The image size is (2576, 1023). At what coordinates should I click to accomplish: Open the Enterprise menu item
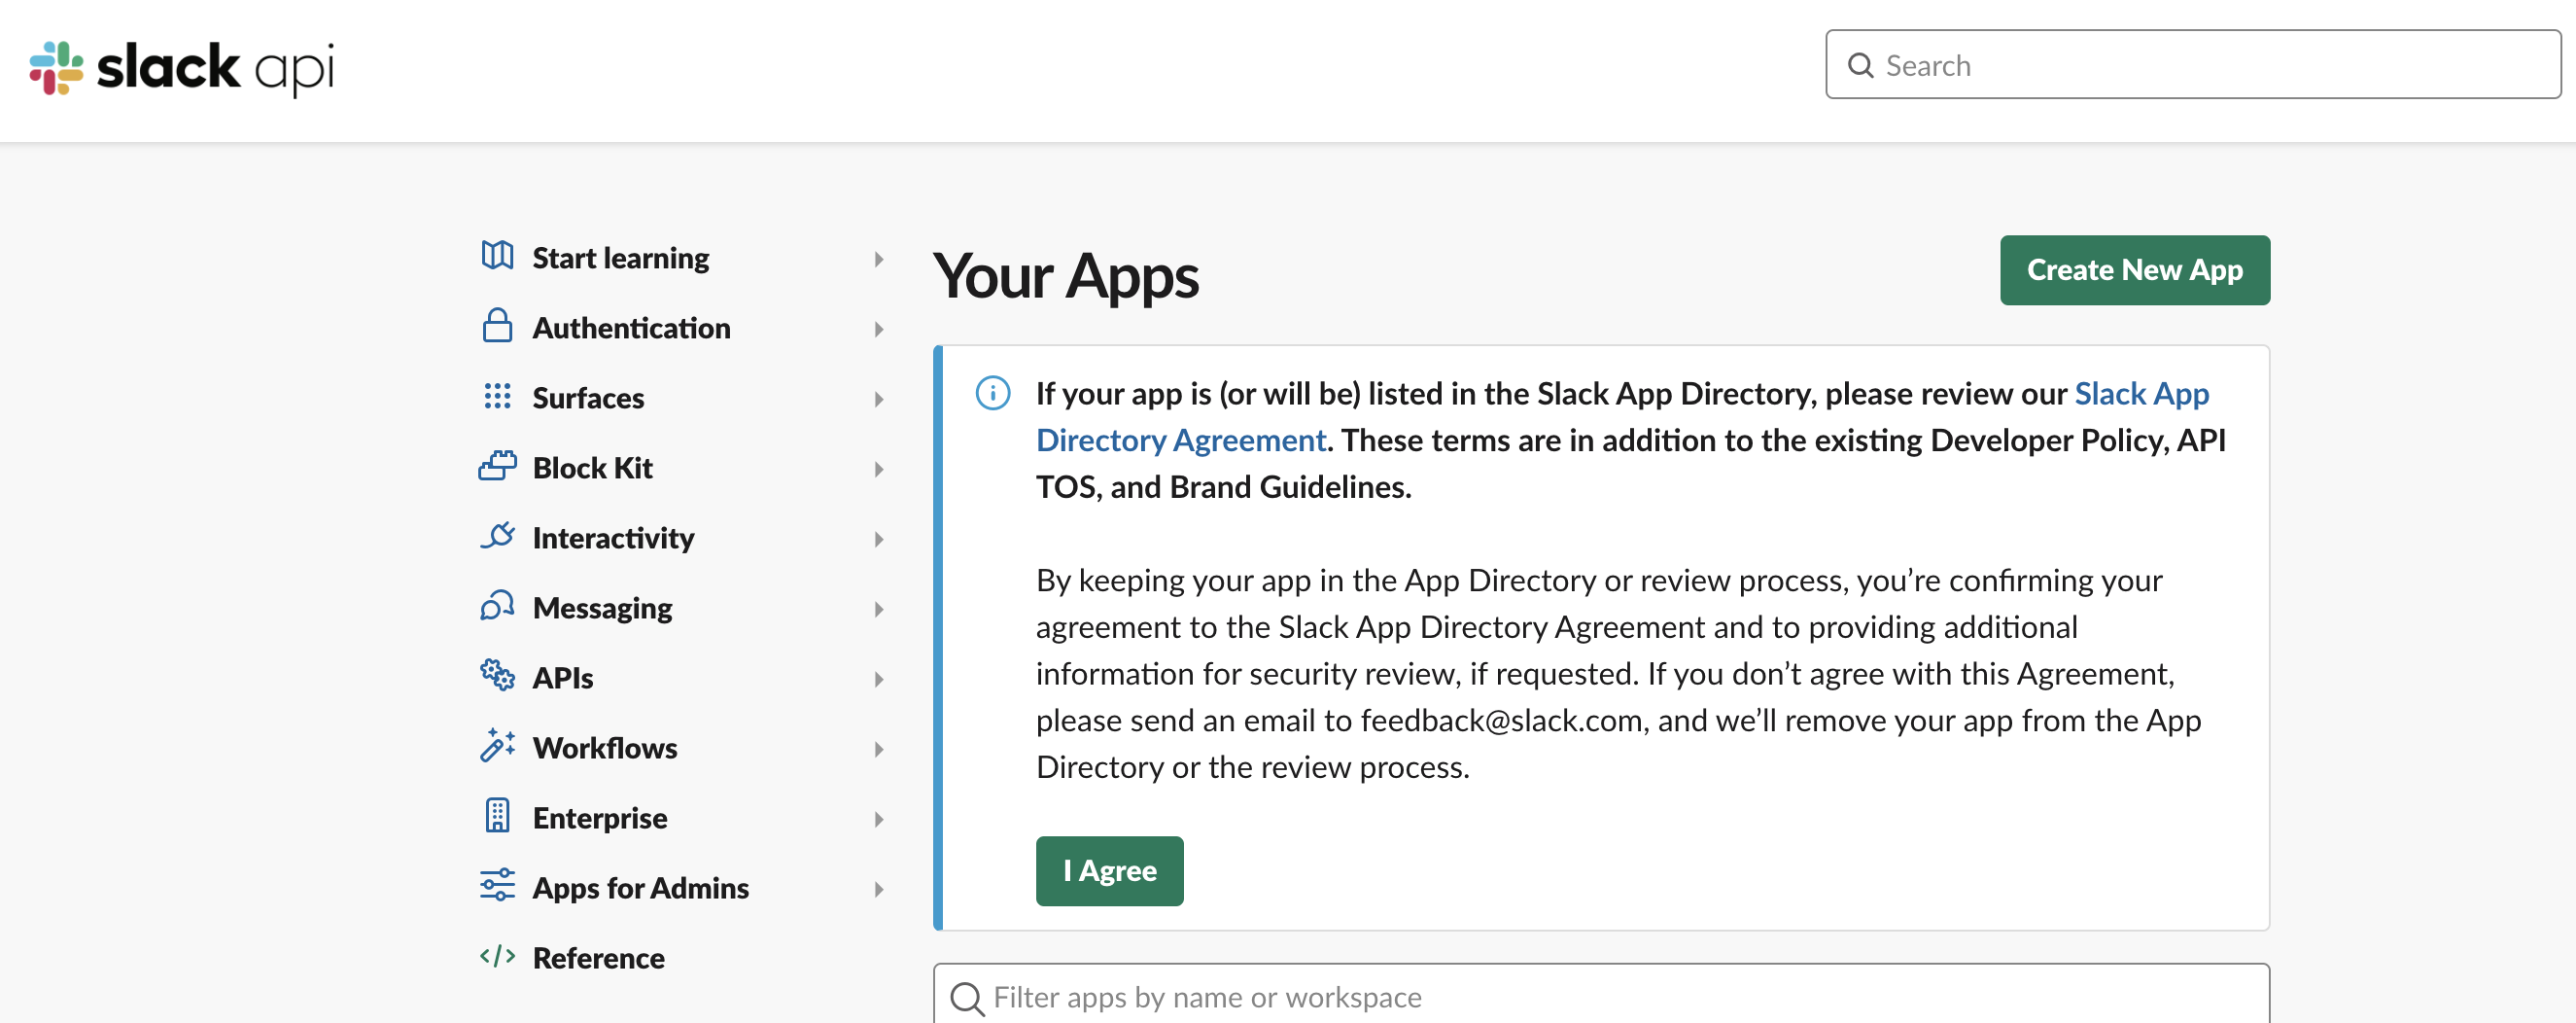click(x=600, y=818)
